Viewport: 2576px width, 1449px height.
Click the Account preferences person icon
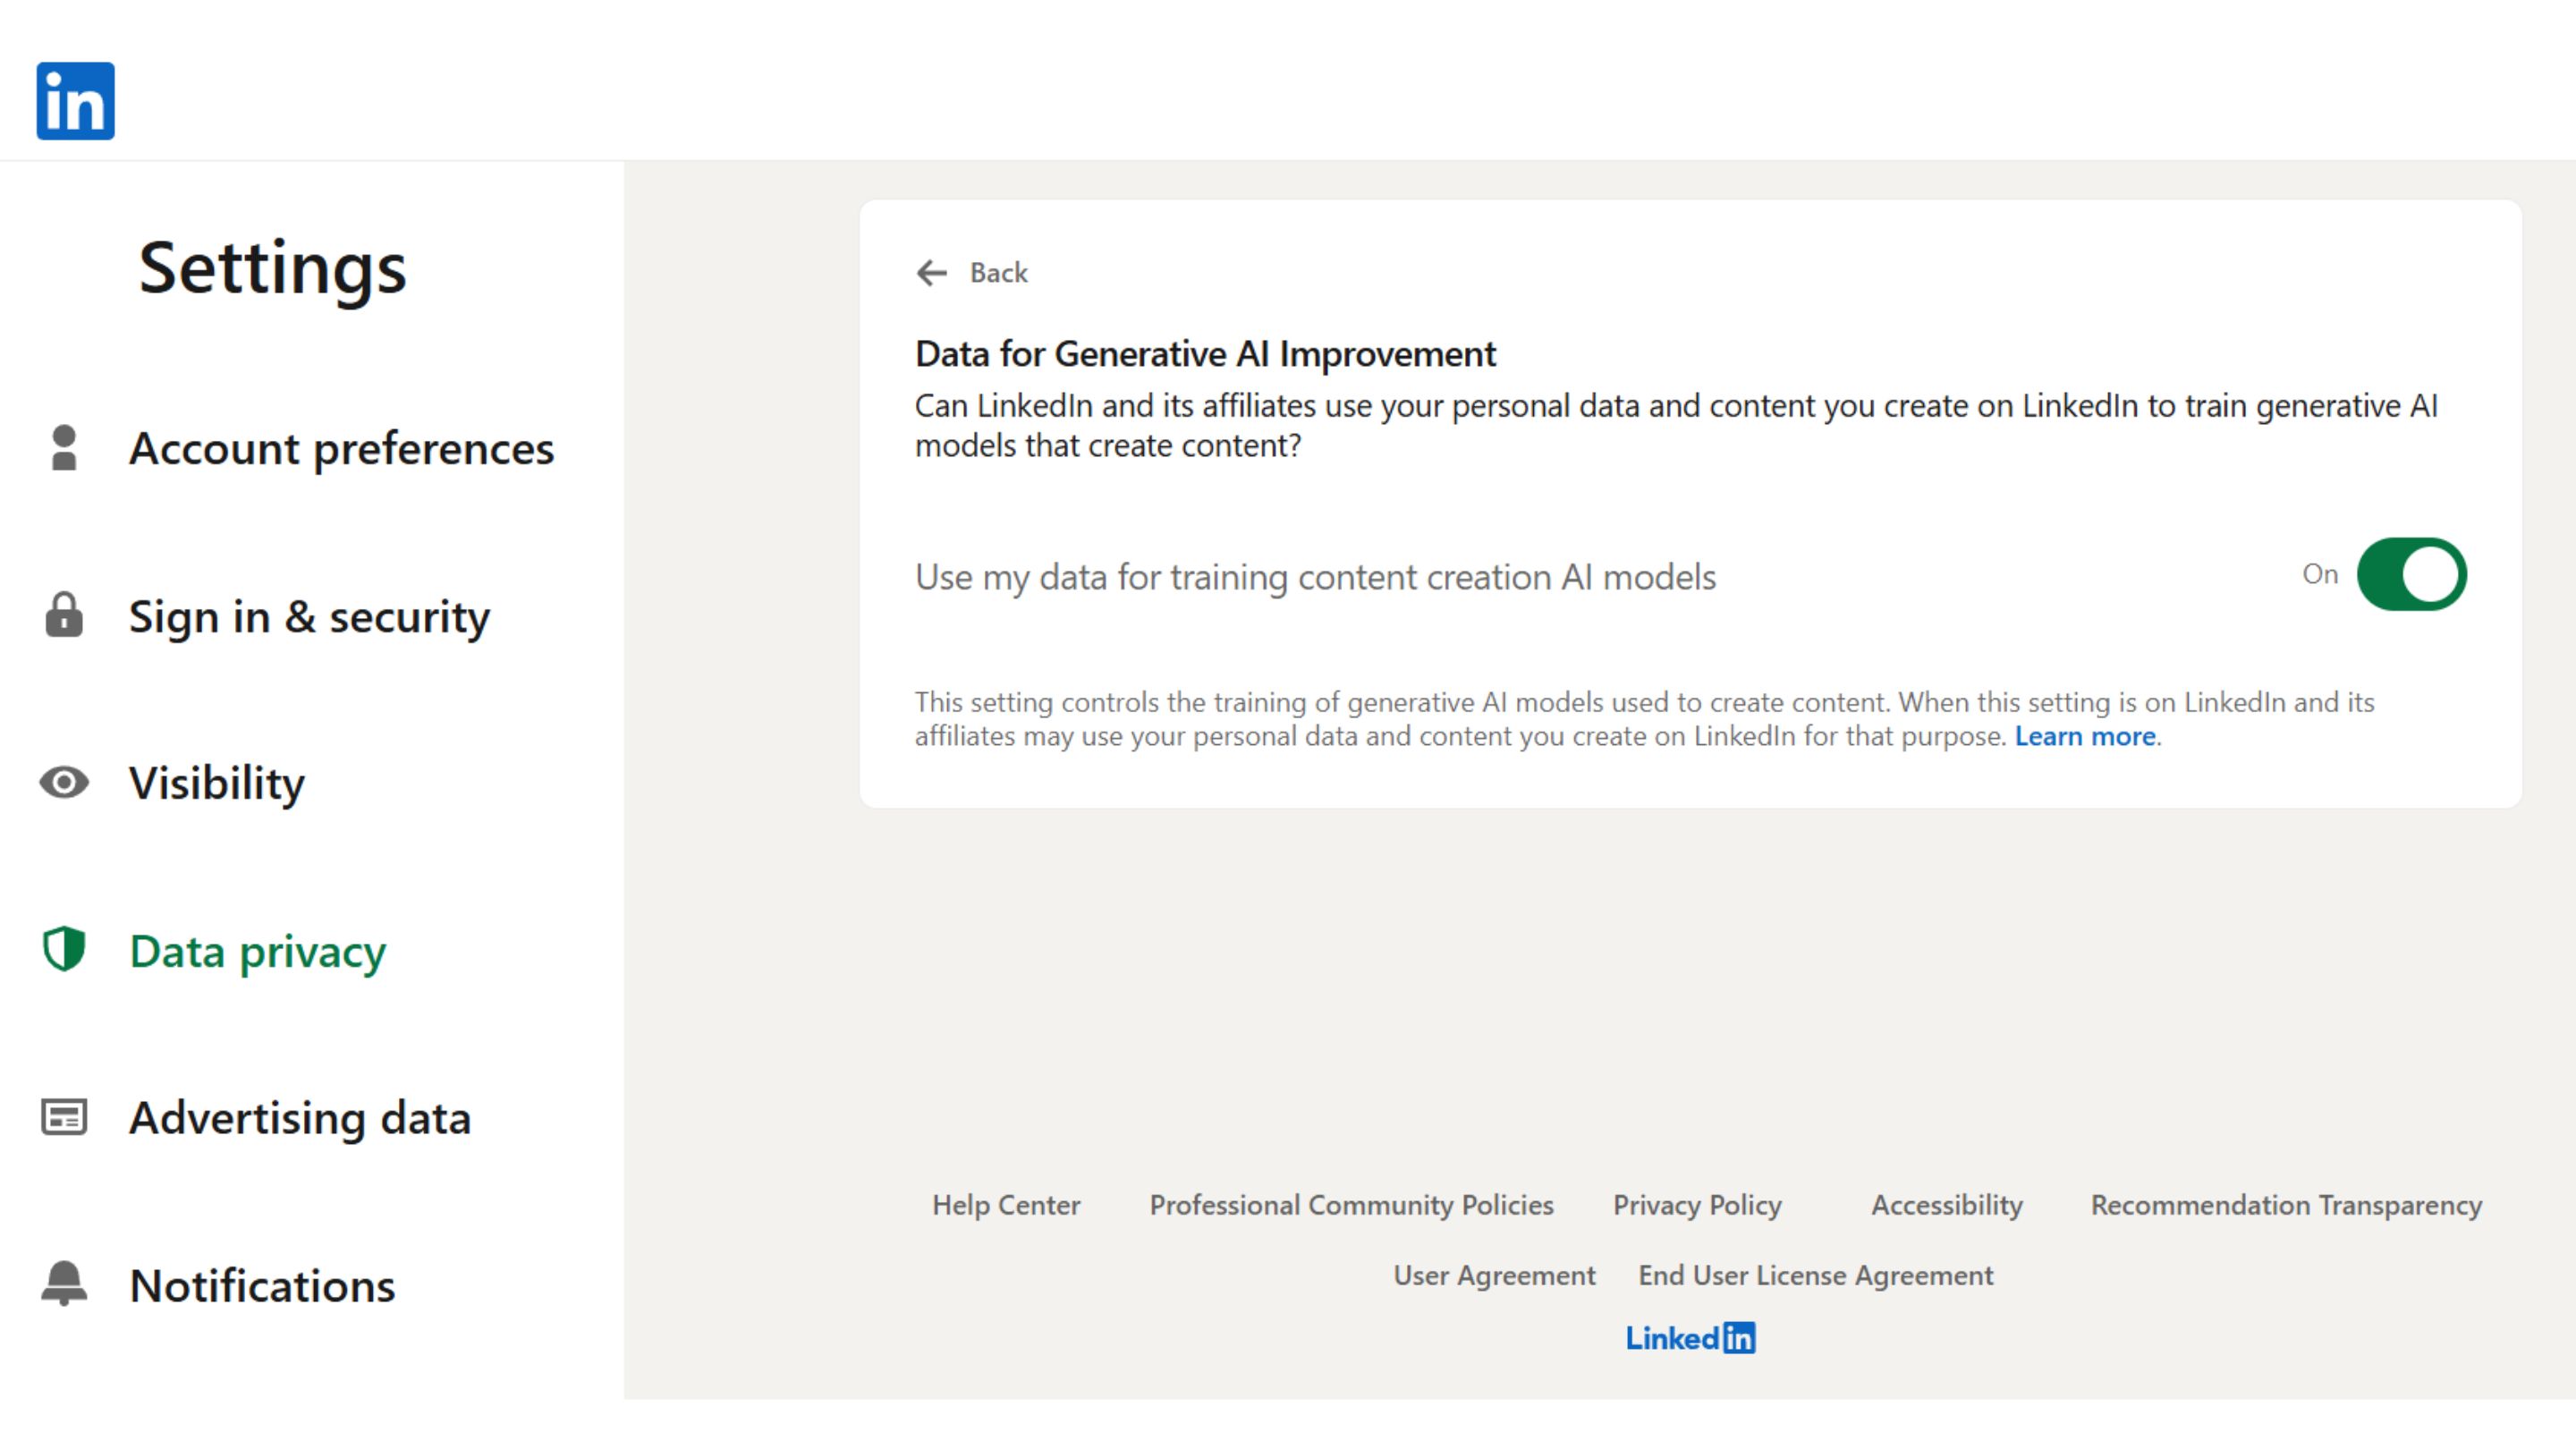pos(64,448)
